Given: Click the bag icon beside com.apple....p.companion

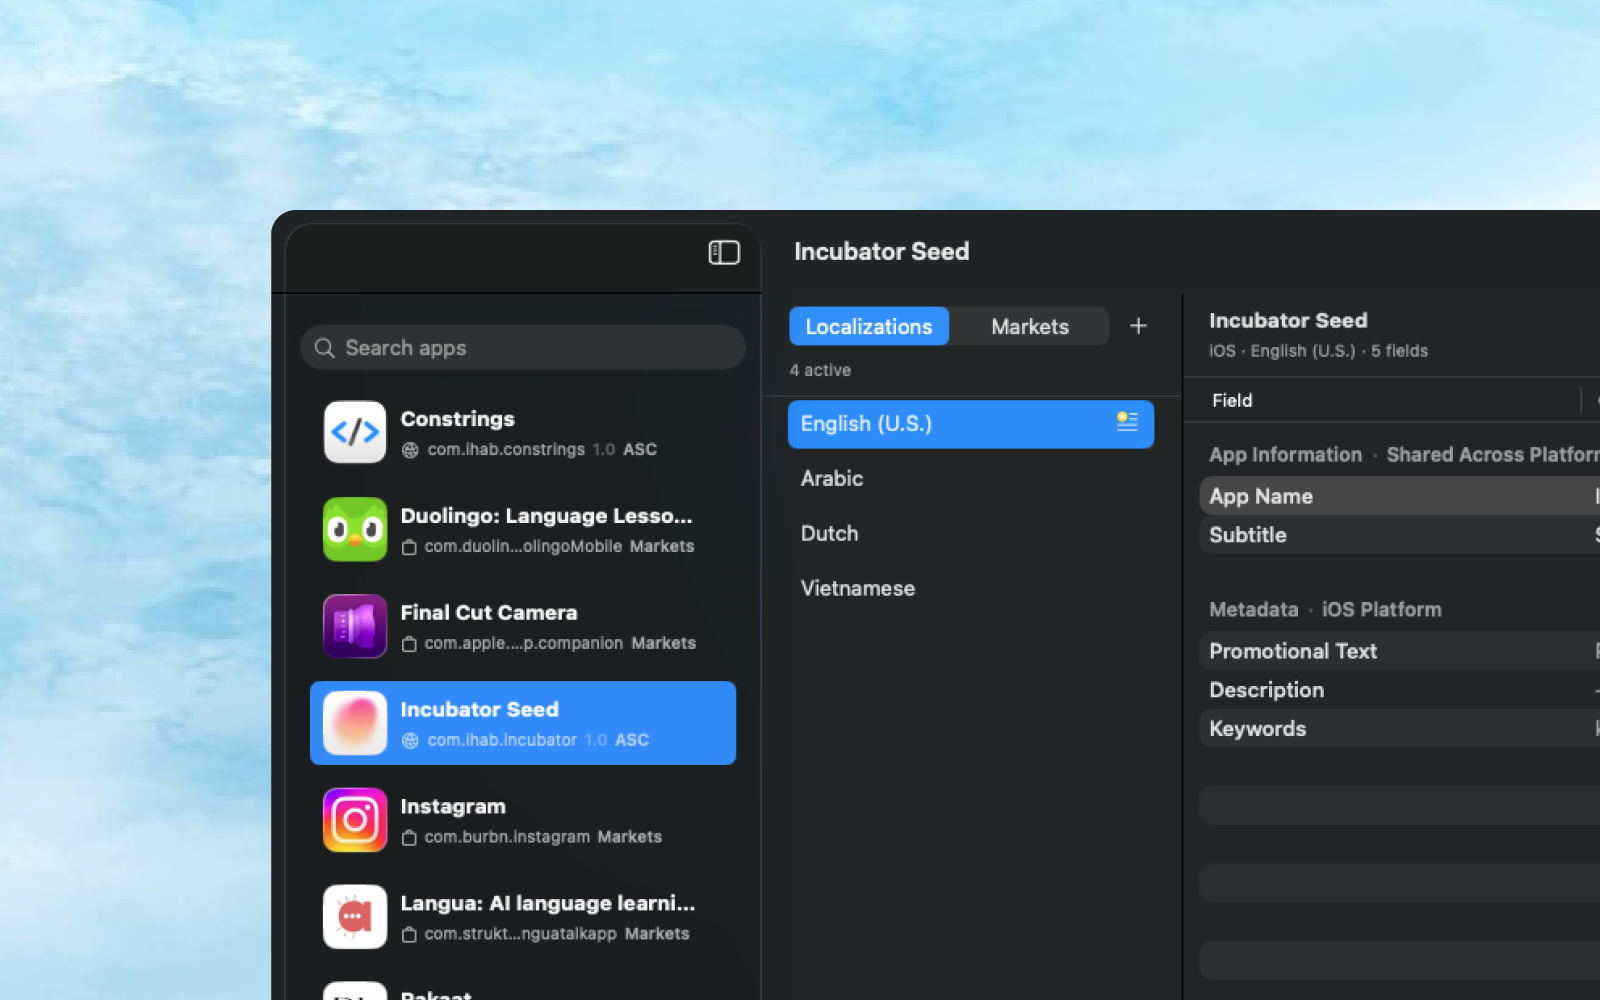Looking at the screenshot, I should click(409, 644).
